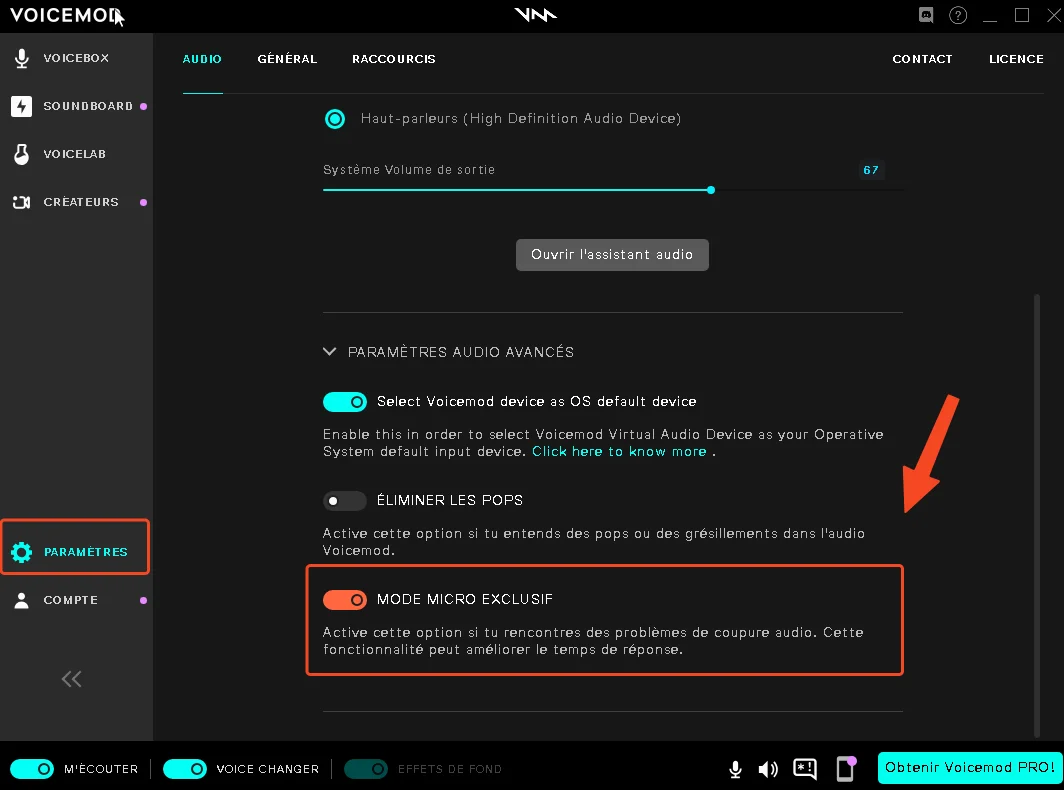The height and width of the screenshot is (790, 1064).
Task: Open the Créateurs camera icon
Action: coord(22,202)
